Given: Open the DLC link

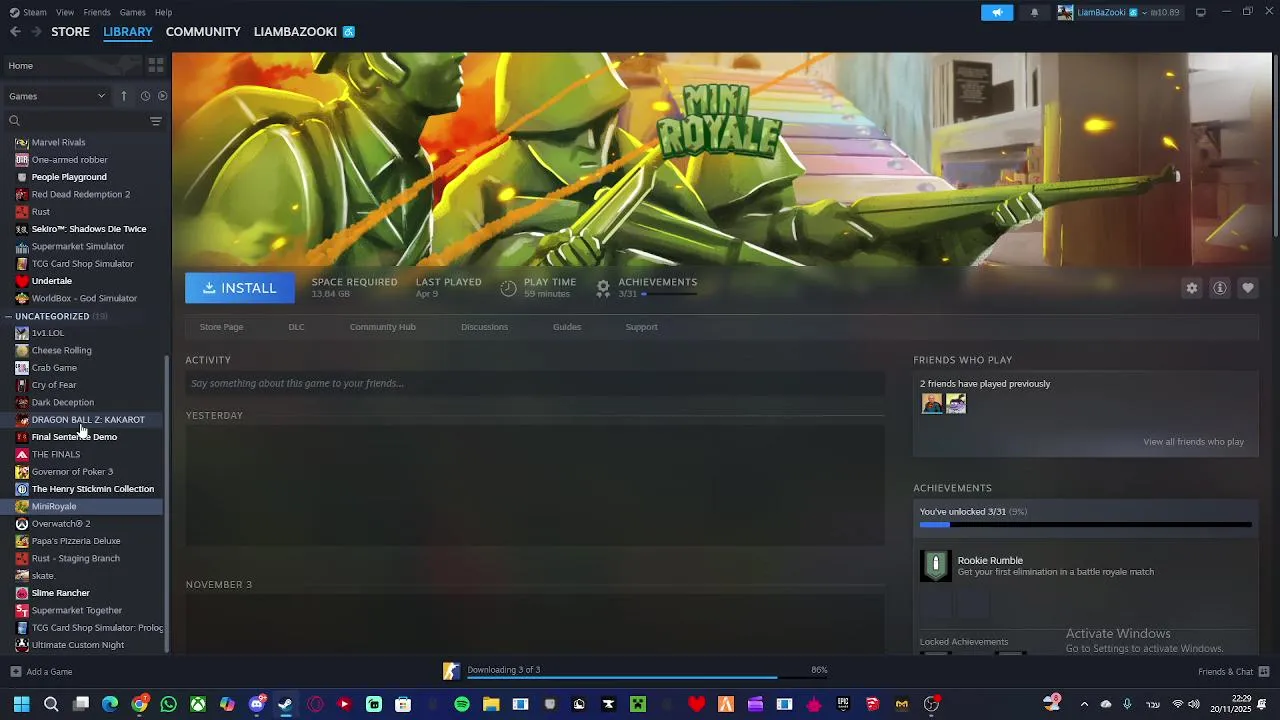Looking at the screenshot, I should pos(296,327).
